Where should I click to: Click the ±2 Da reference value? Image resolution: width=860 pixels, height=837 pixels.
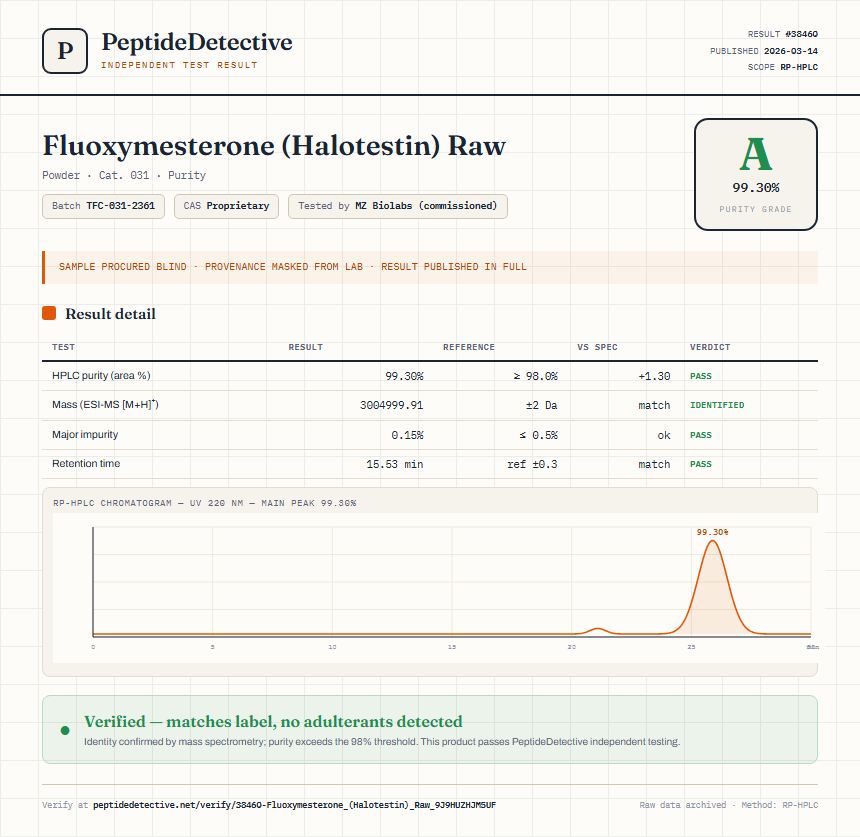point(541,405)
